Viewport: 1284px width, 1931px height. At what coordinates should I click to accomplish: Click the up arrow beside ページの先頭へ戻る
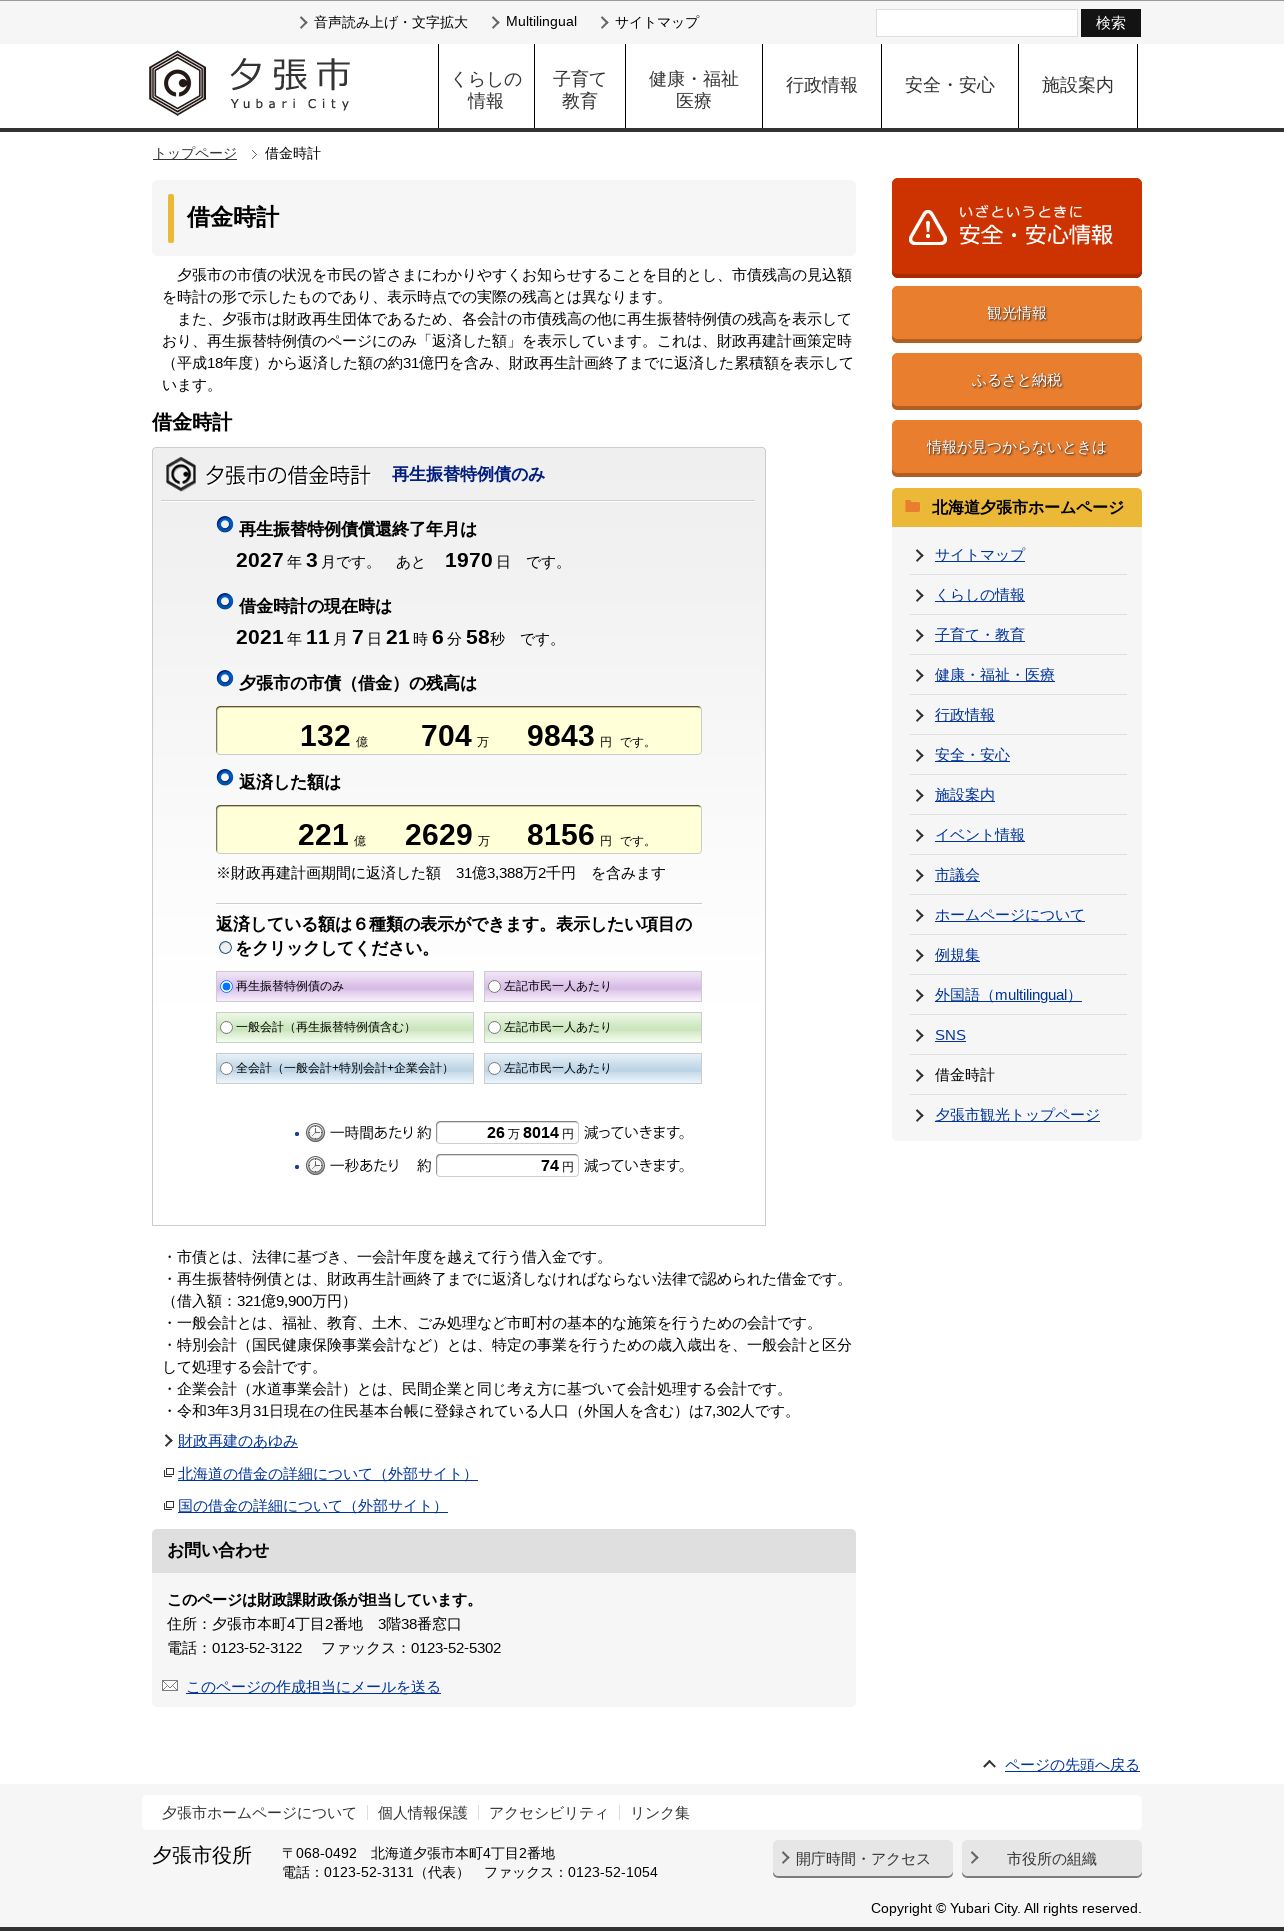click(x=989, y=1764)
